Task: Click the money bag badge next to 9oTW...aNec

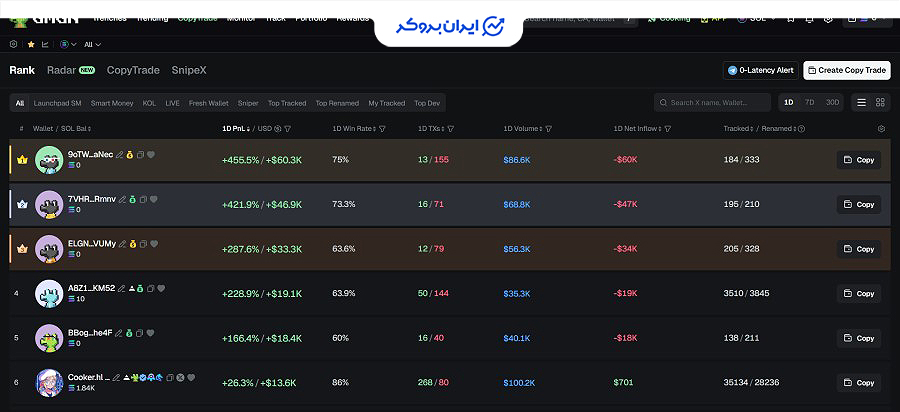Action: click(x=130, y=155)
